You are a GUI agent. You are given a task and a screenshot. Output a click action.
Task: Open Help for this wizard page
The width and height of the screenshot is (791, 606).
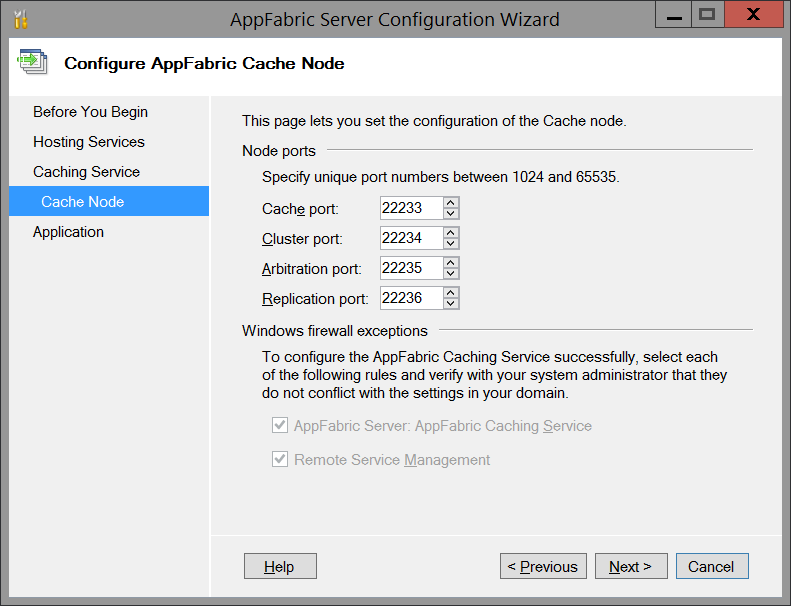click(x=280, y=566)
